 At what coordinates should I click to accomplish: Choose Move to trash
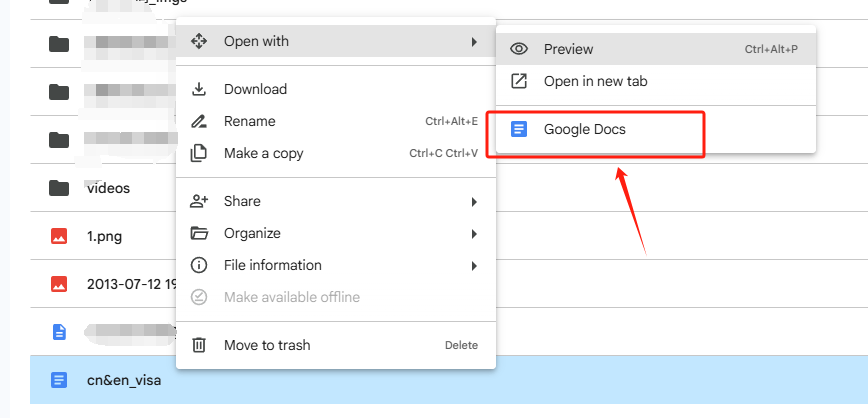point(335,345)
